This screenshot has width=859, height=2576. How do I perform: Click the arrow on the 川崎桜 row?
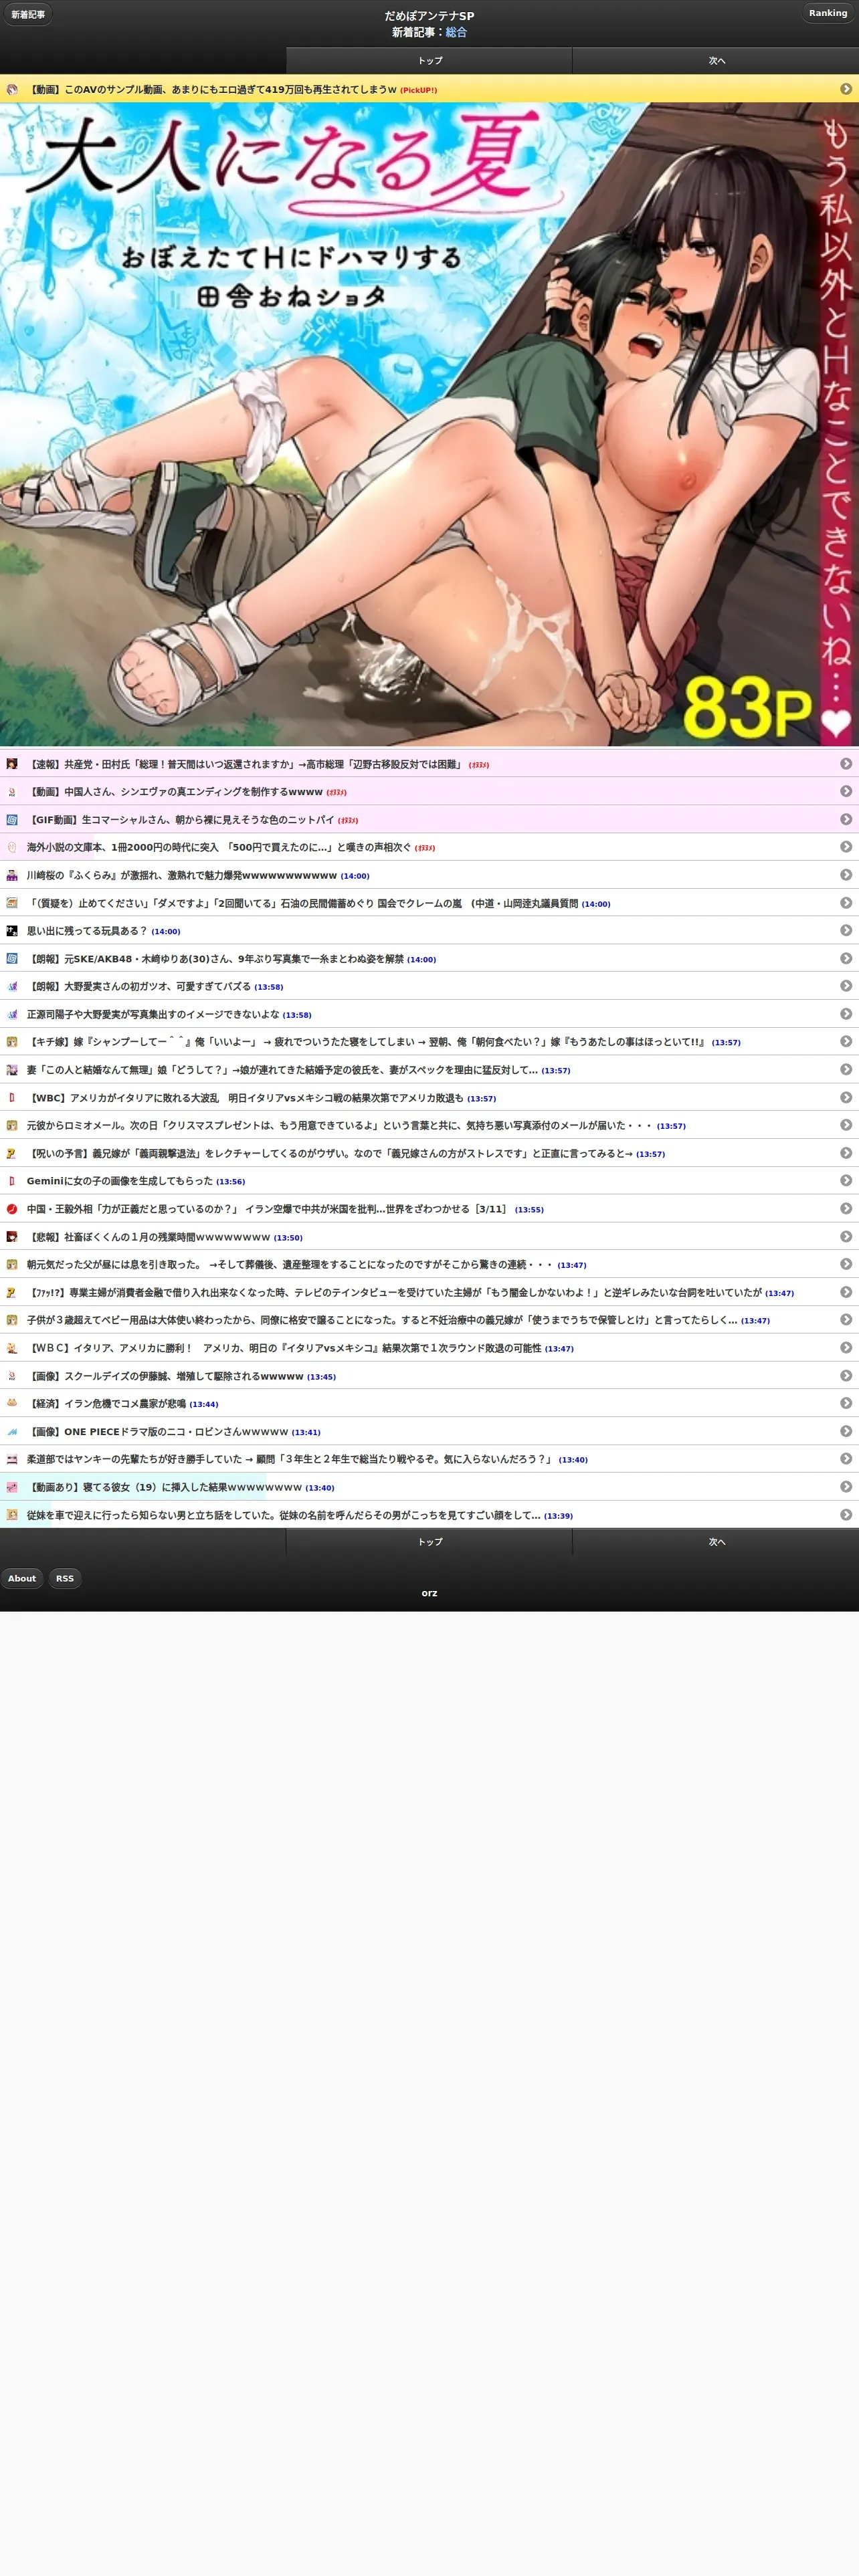(x=846, y=875)
